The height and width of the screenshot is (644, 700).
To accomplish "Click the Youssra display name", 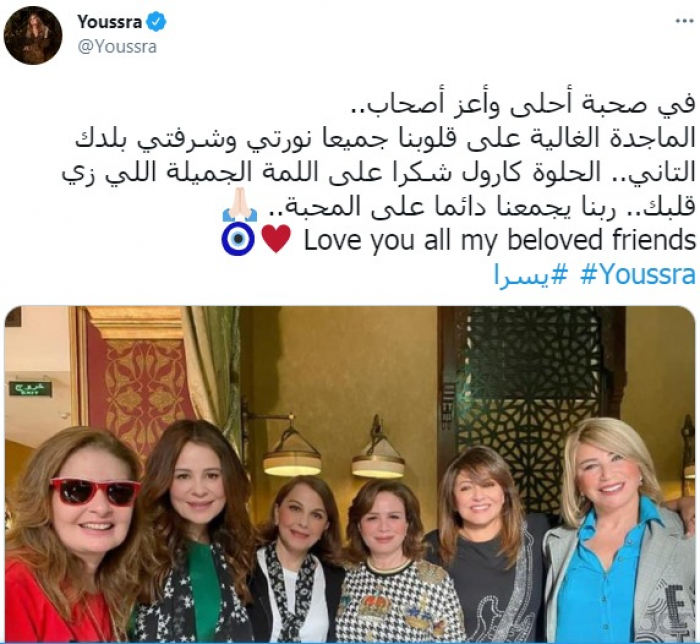I will (x=109, y=21).
